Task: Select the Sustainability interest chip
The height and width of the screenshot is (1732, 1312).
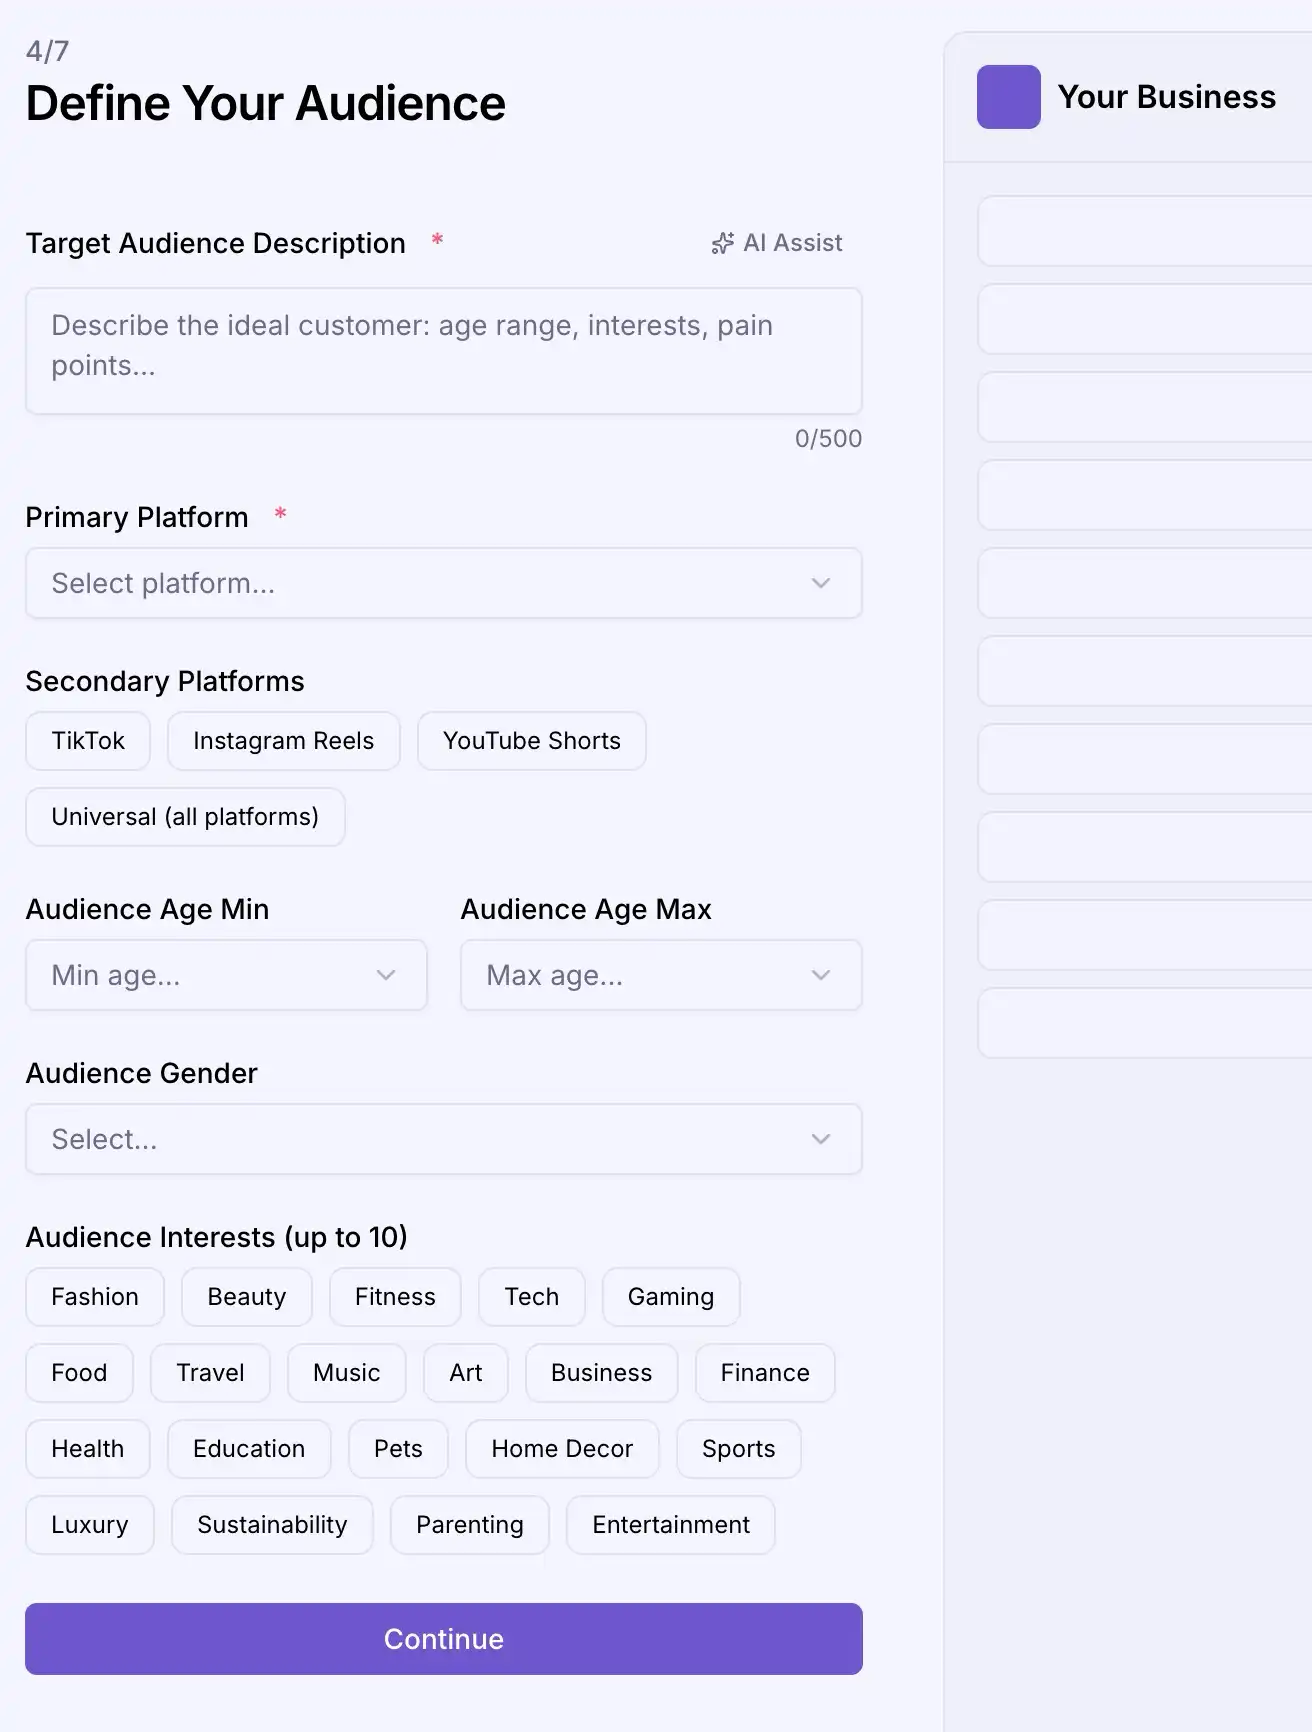Action: pyautogui.click(x=272, y=1525)
